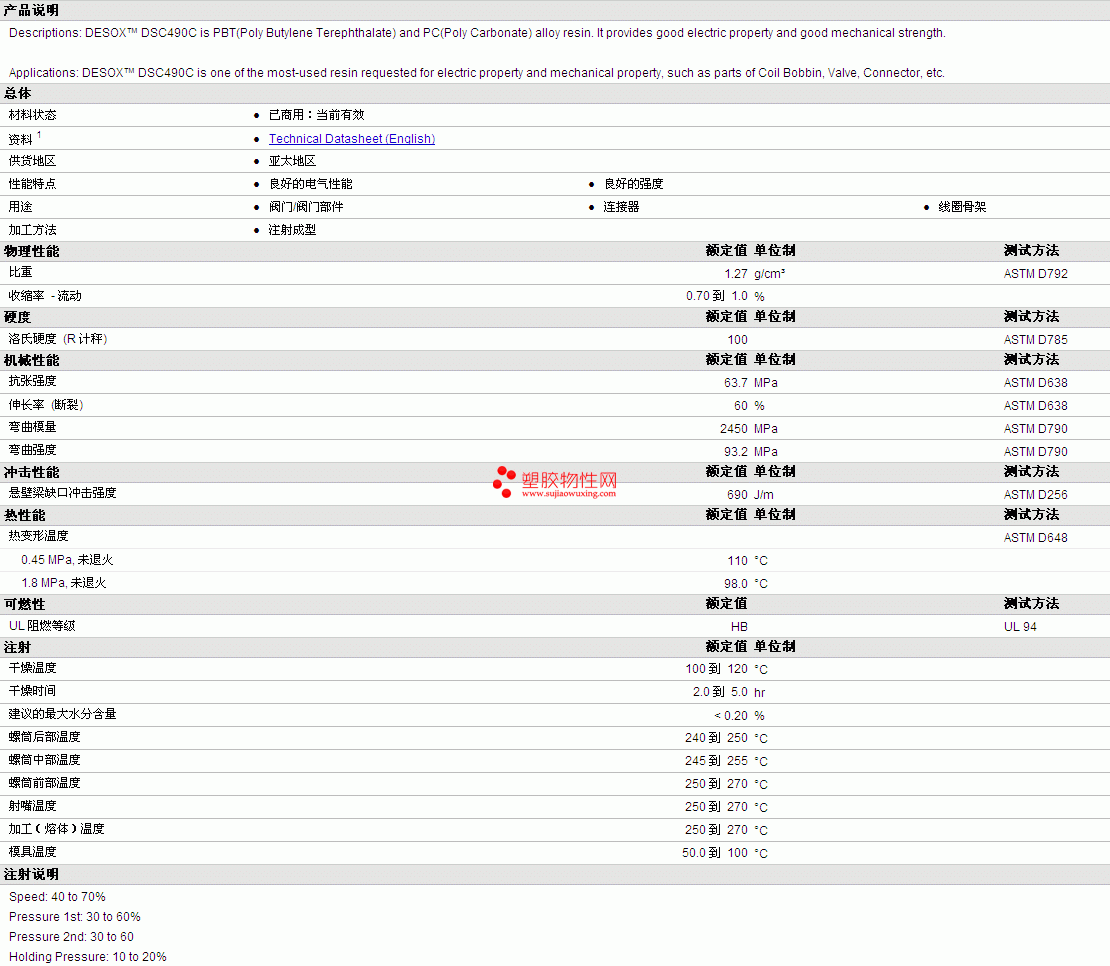Click the 冲击性能 section heading
1110x966 pixels.
32,472
